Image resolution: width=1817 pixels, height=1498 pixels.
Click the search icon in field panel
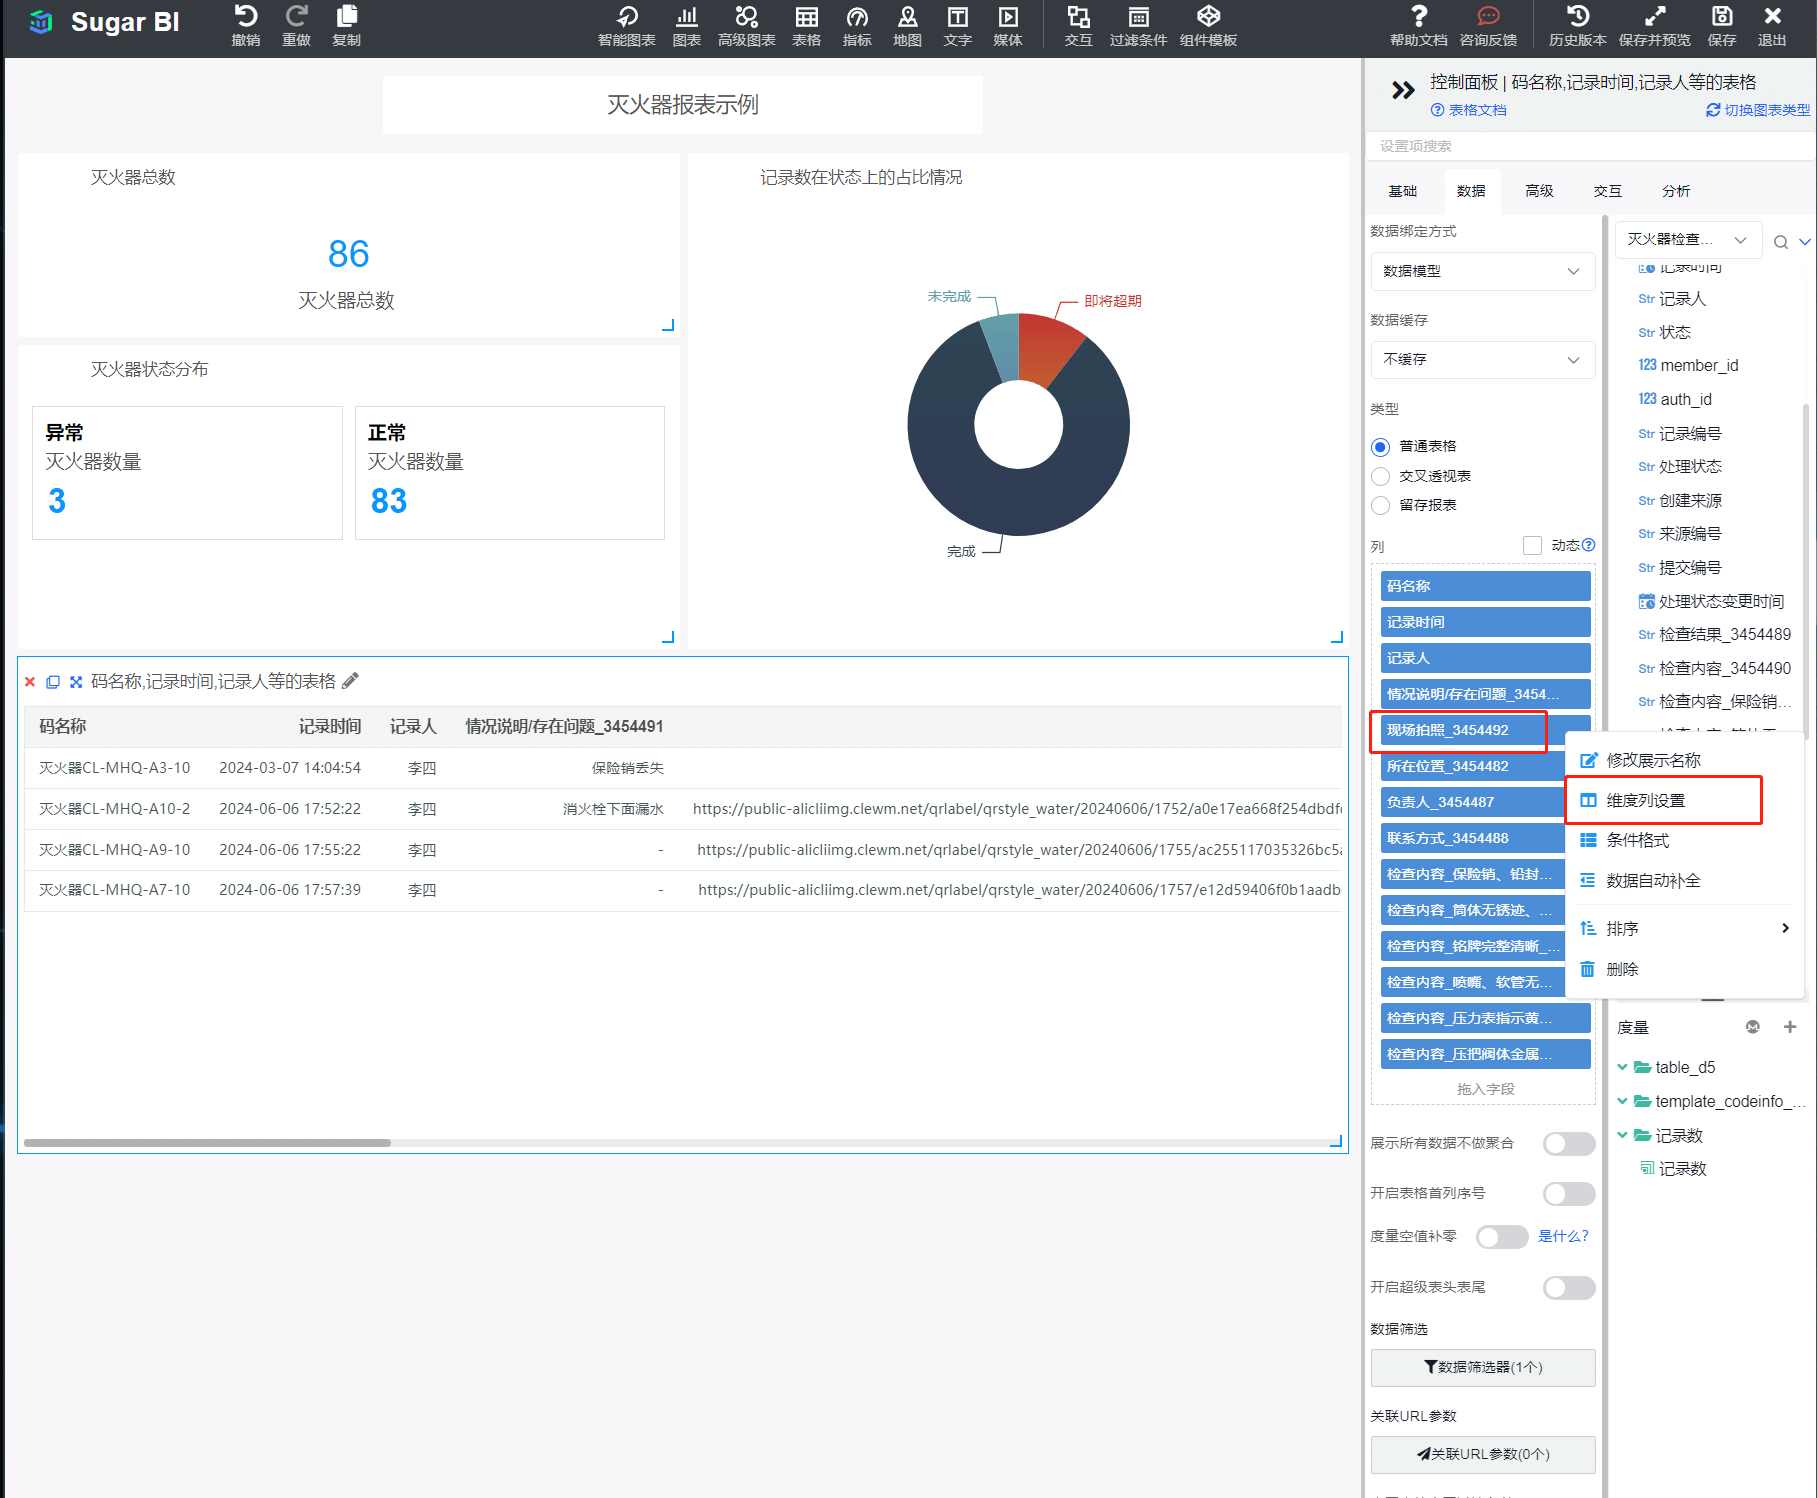point(1781,242)
